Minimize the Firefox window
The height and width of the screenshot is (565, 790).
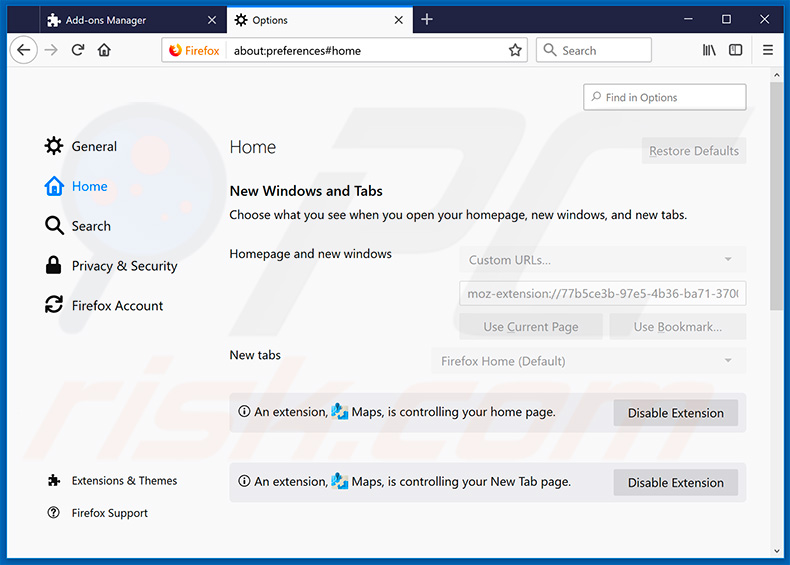[x=688, y=19]
